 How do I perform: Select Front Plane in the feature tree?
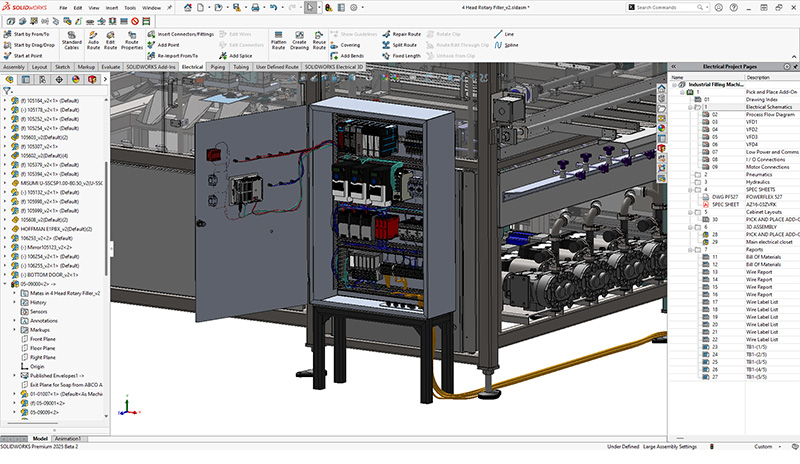42,339
